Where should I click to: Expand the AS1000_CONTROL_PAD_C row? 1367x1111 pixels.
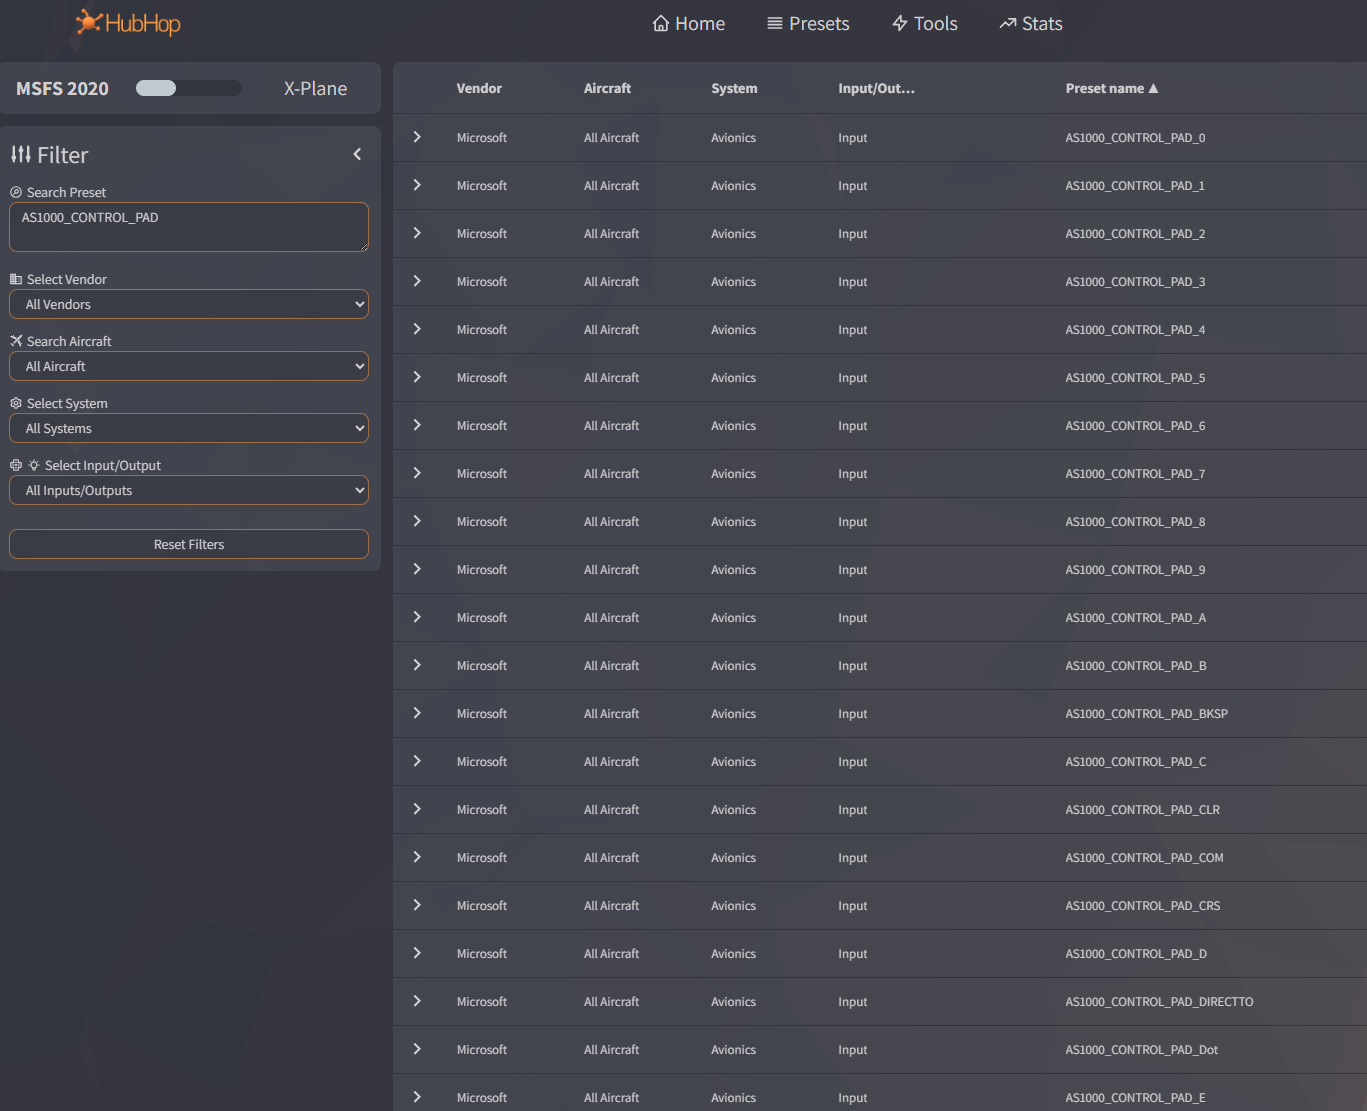pos(417,761)
